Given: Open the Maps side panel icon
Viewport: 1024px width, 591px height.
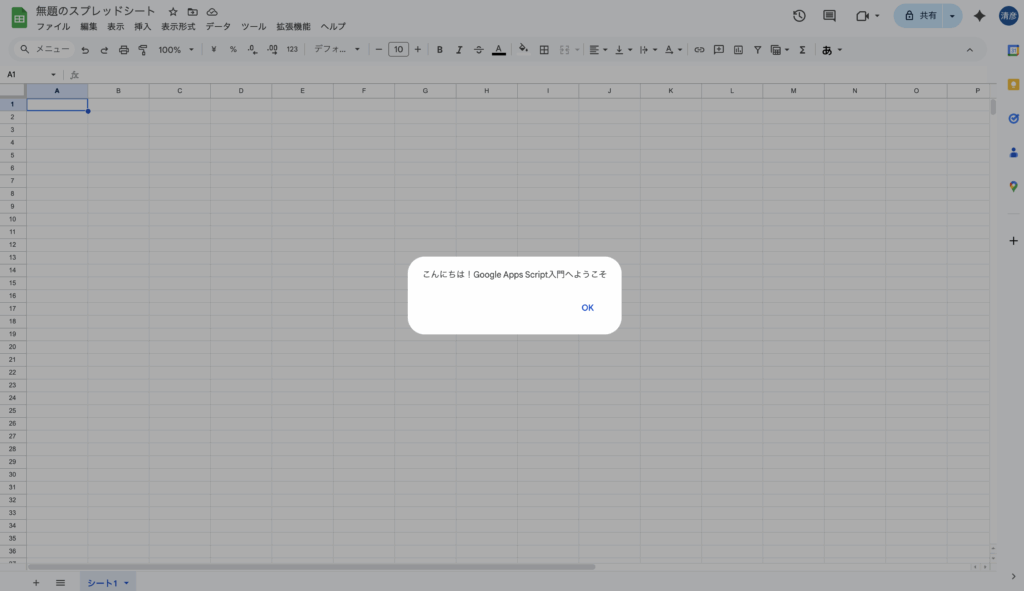Looking at the screenshot, I should coord(1014,186).
